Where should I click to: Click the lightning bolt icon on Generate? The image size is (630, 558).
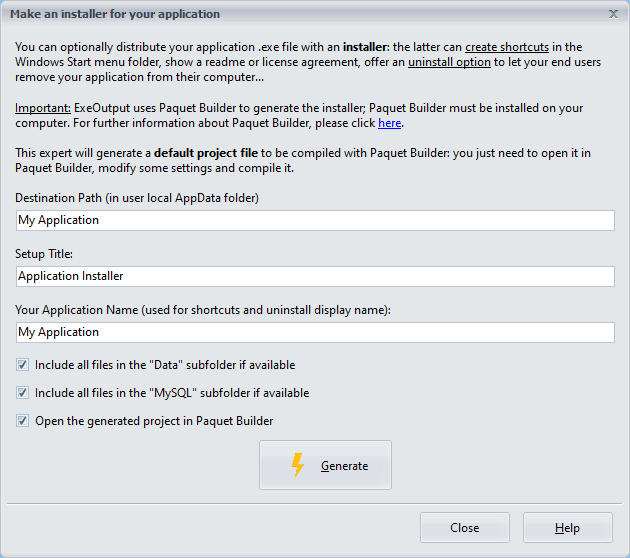point(297,465)
